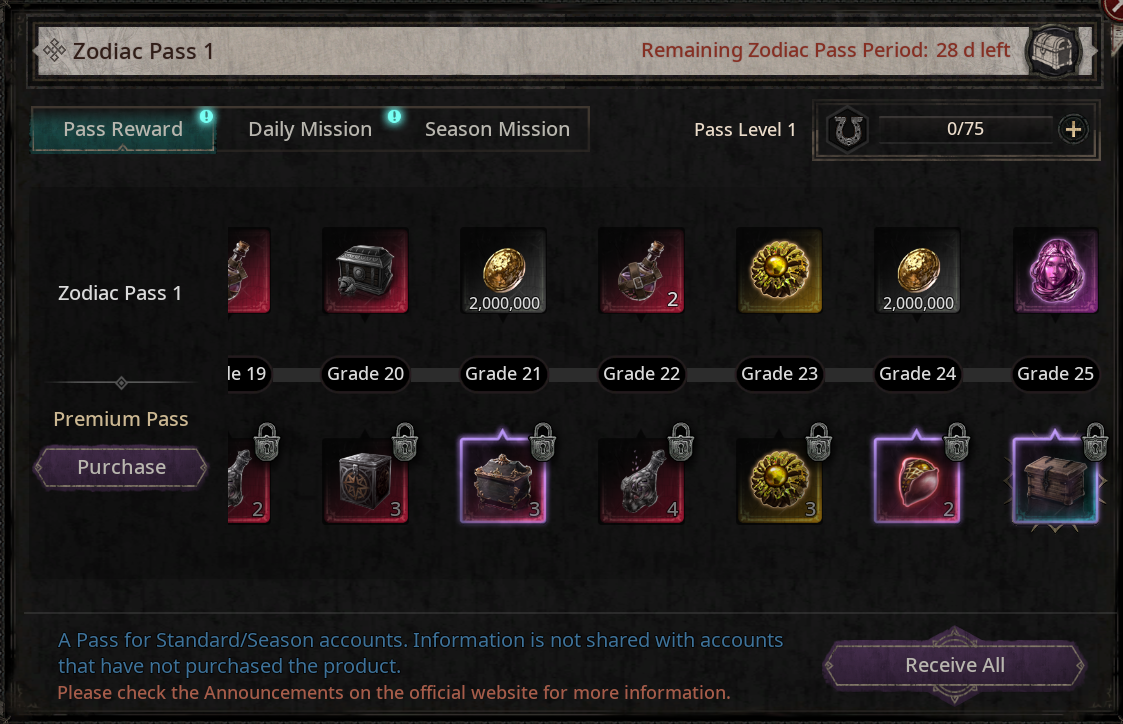
Task: Select the Pass Reward tab
Action: pyautogui.click(x=123, y=130)
